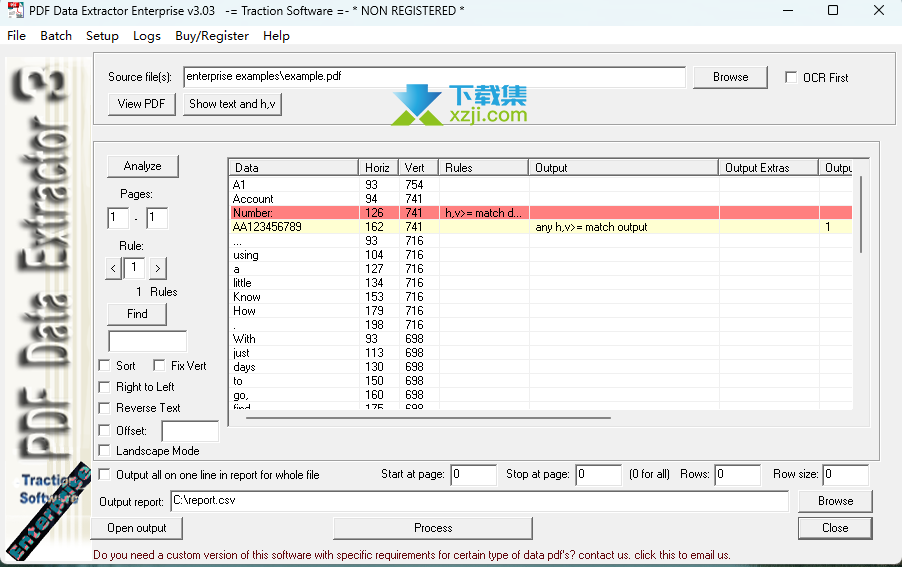Select the 'AA123456789' row
This screenshot has width=902, height=567.
point(541,227)
